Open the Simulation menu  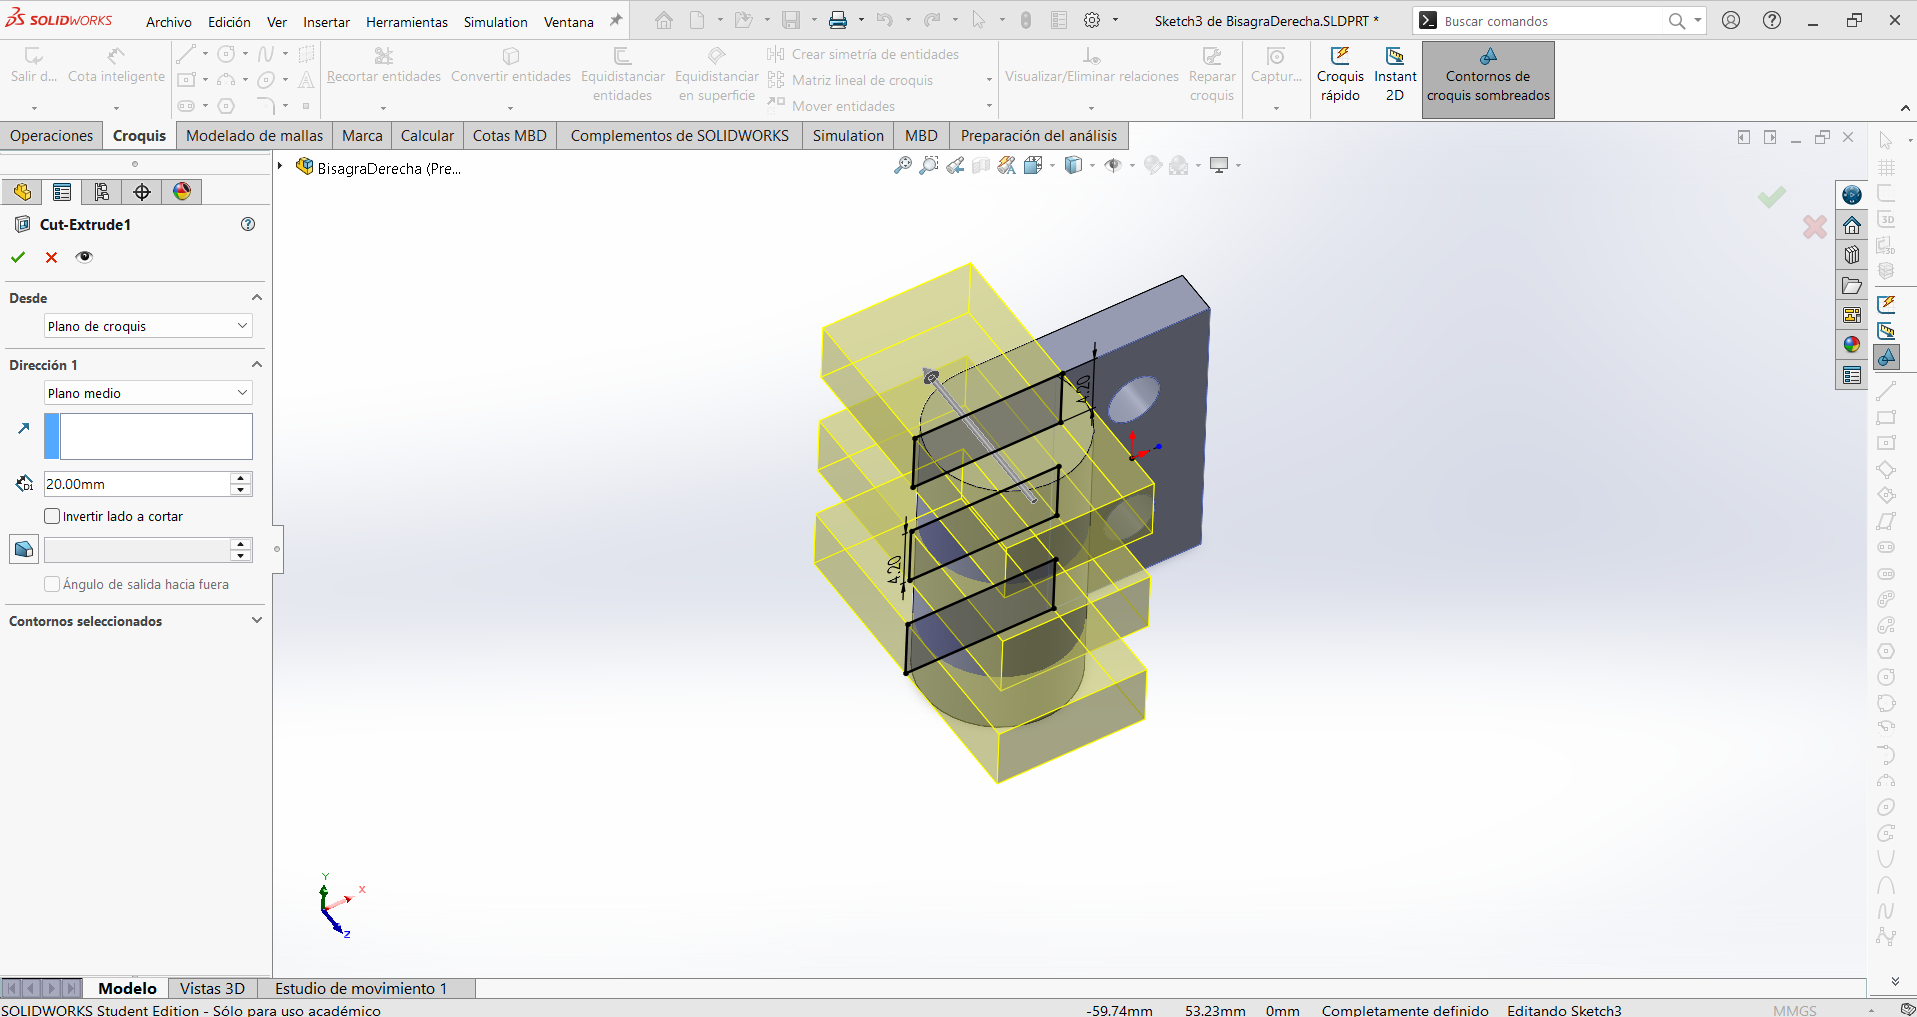pyautogui.click(x=495, y=22)
